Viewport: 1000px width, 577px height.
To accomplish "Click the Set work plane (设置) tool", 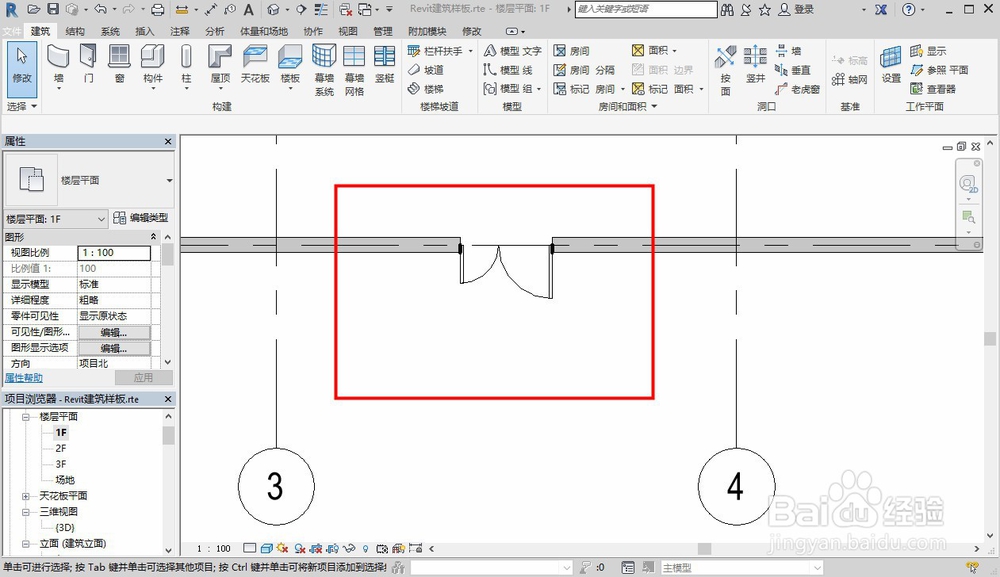I will click(891, 64).
